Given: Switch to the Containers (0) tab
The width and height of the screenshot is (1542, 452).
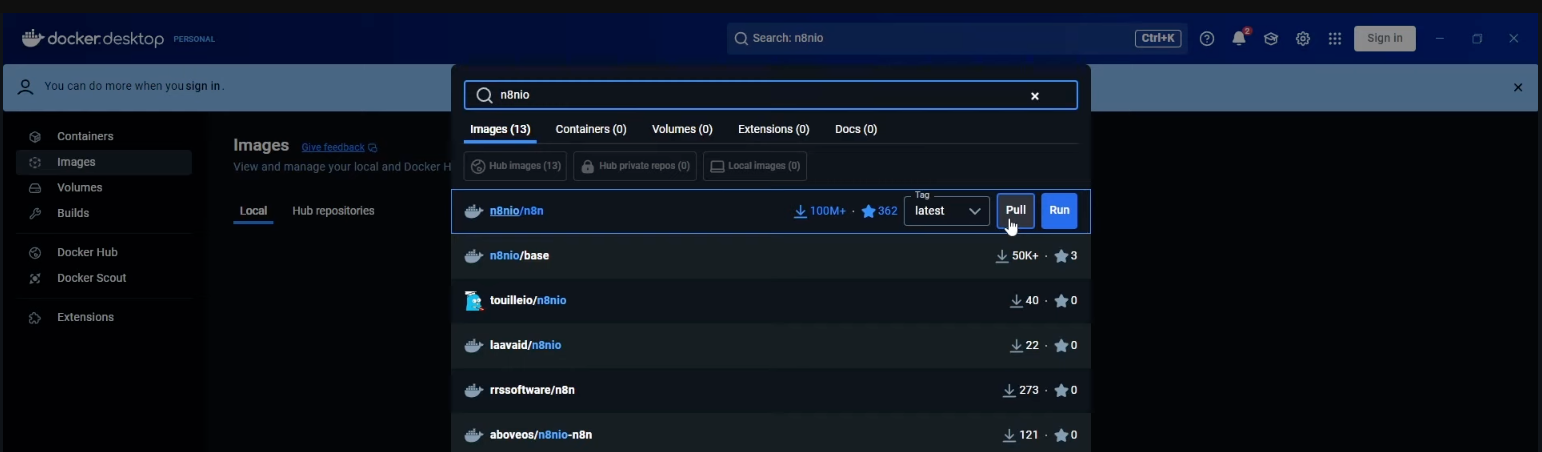Looking at the screenshot, I should [x=591, y=129].
